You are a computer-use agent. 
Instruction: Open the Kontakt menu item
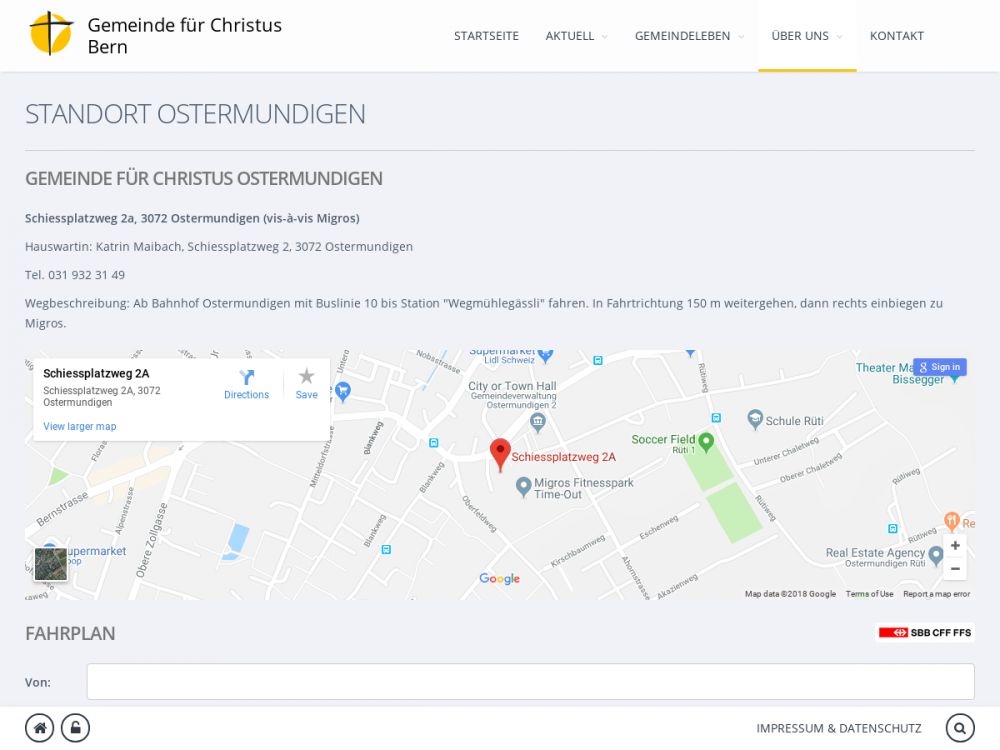896,36
